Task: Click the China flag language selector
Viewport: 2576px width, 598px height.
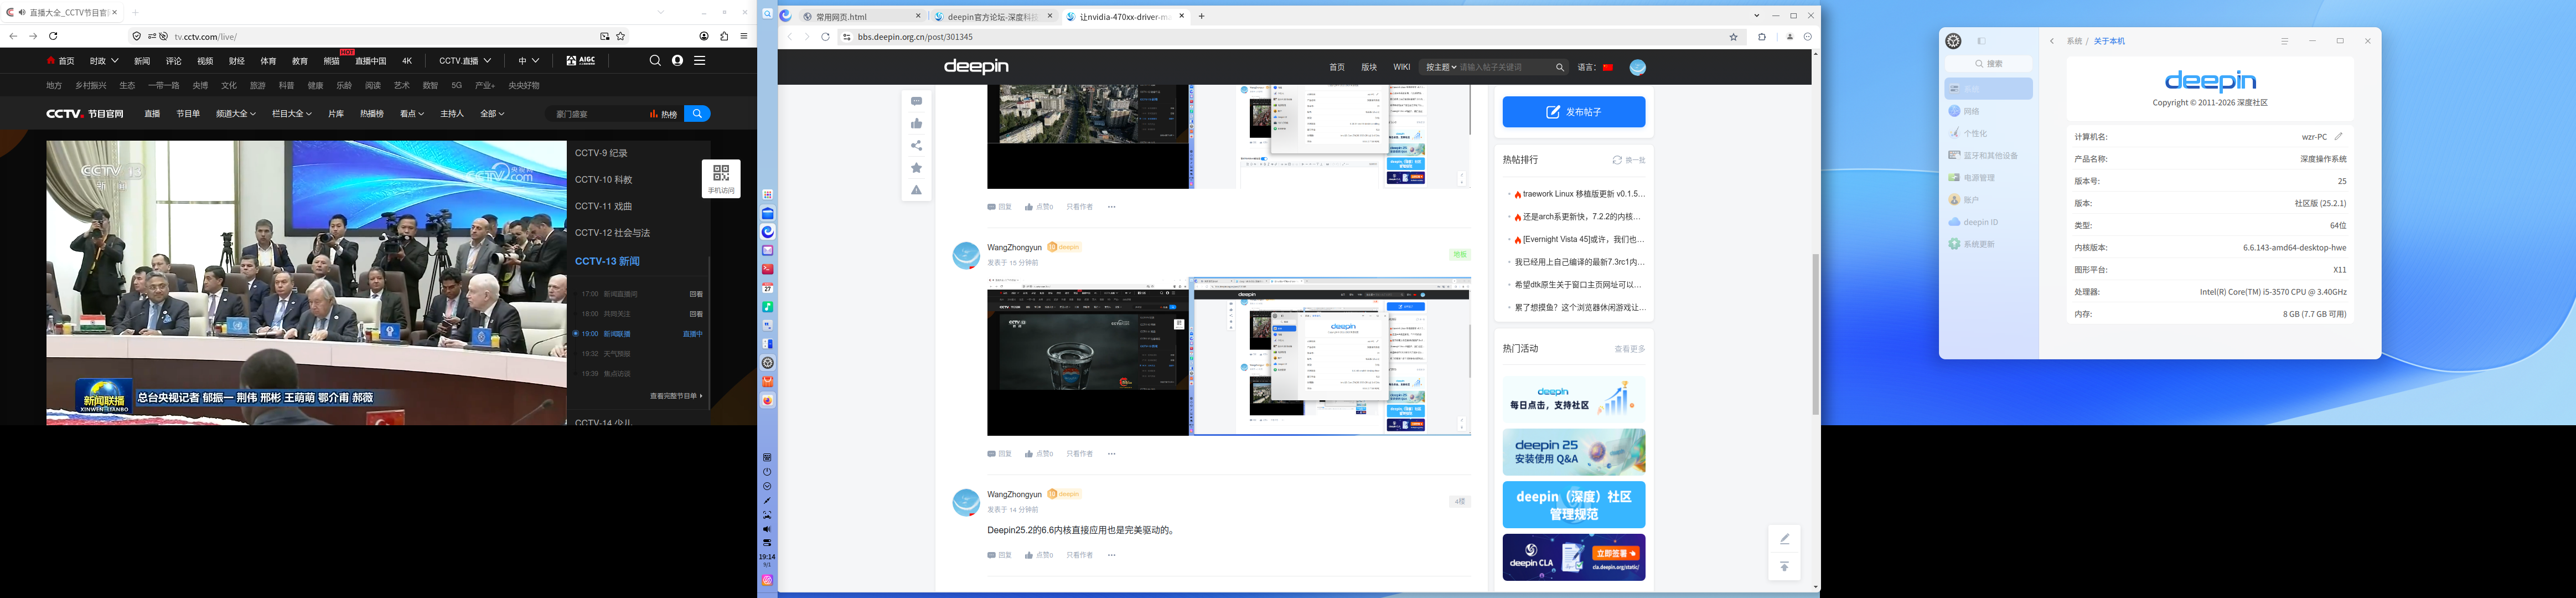Action: pos(1608,67)
